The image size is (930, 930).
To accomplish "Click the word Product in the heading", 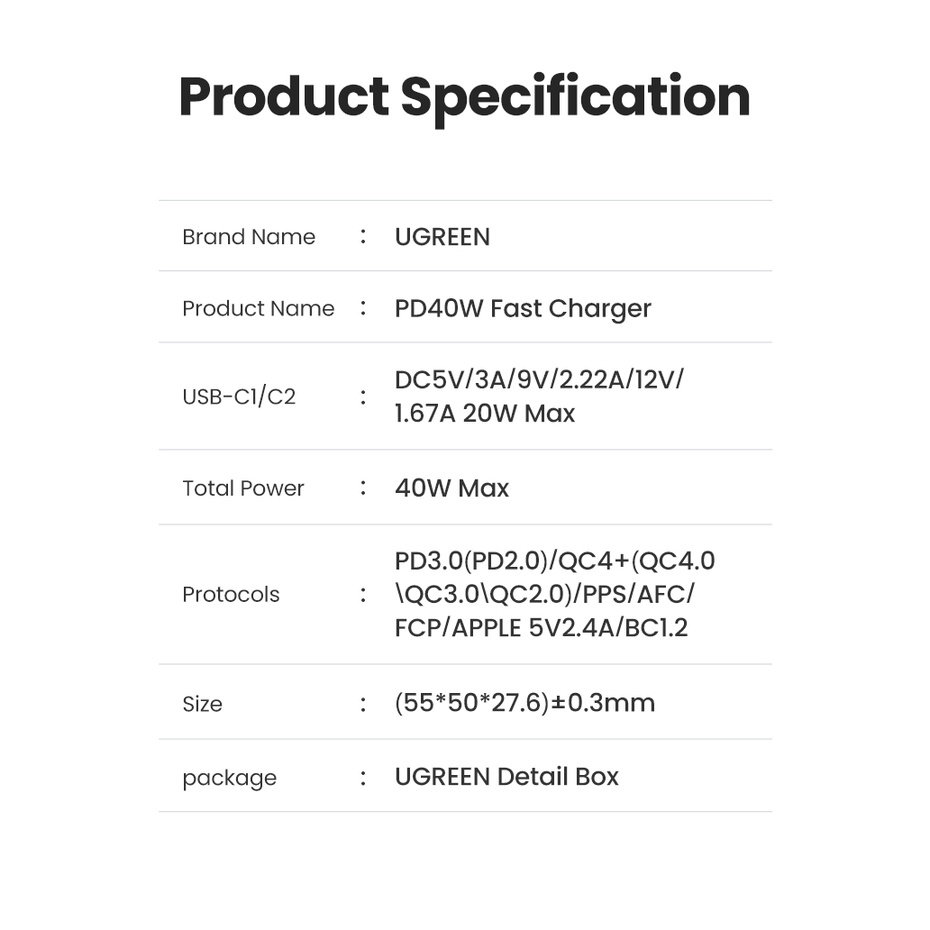I will (x=283, y=97).
